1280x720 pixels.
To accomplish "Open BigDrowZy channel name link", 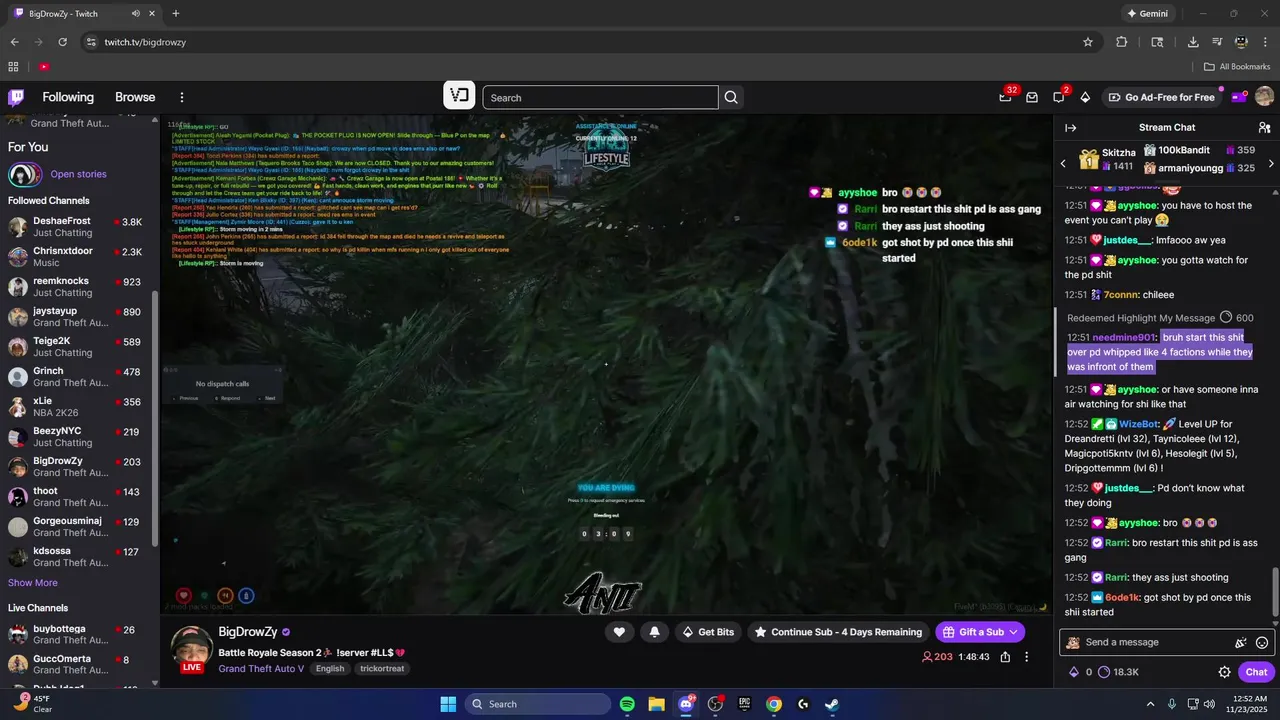I will click(x=248, y=632).
